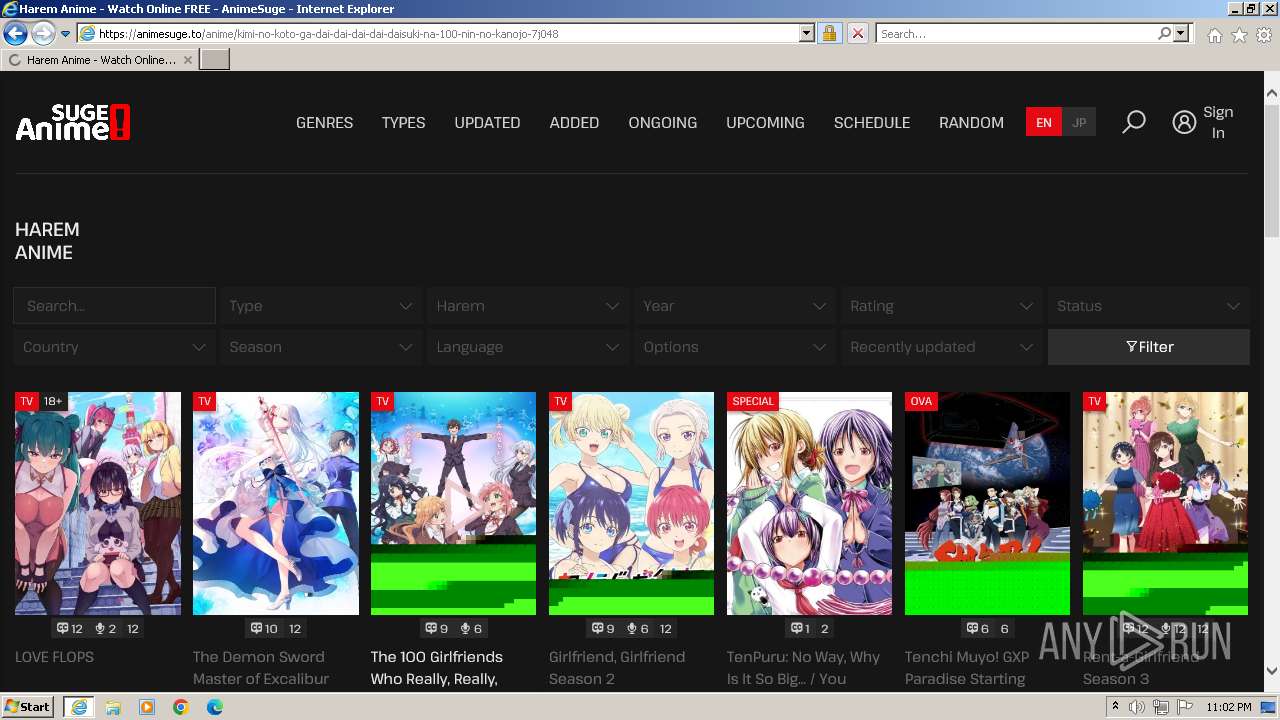Screen dimensions: 1280x720
Task: Open browser Home page icon
Action: pos(1214,34)
